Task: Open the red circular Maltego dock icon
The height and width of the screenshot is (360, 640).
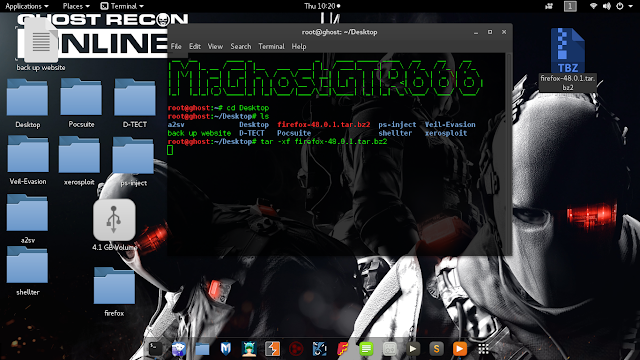Action: (296, 349)
